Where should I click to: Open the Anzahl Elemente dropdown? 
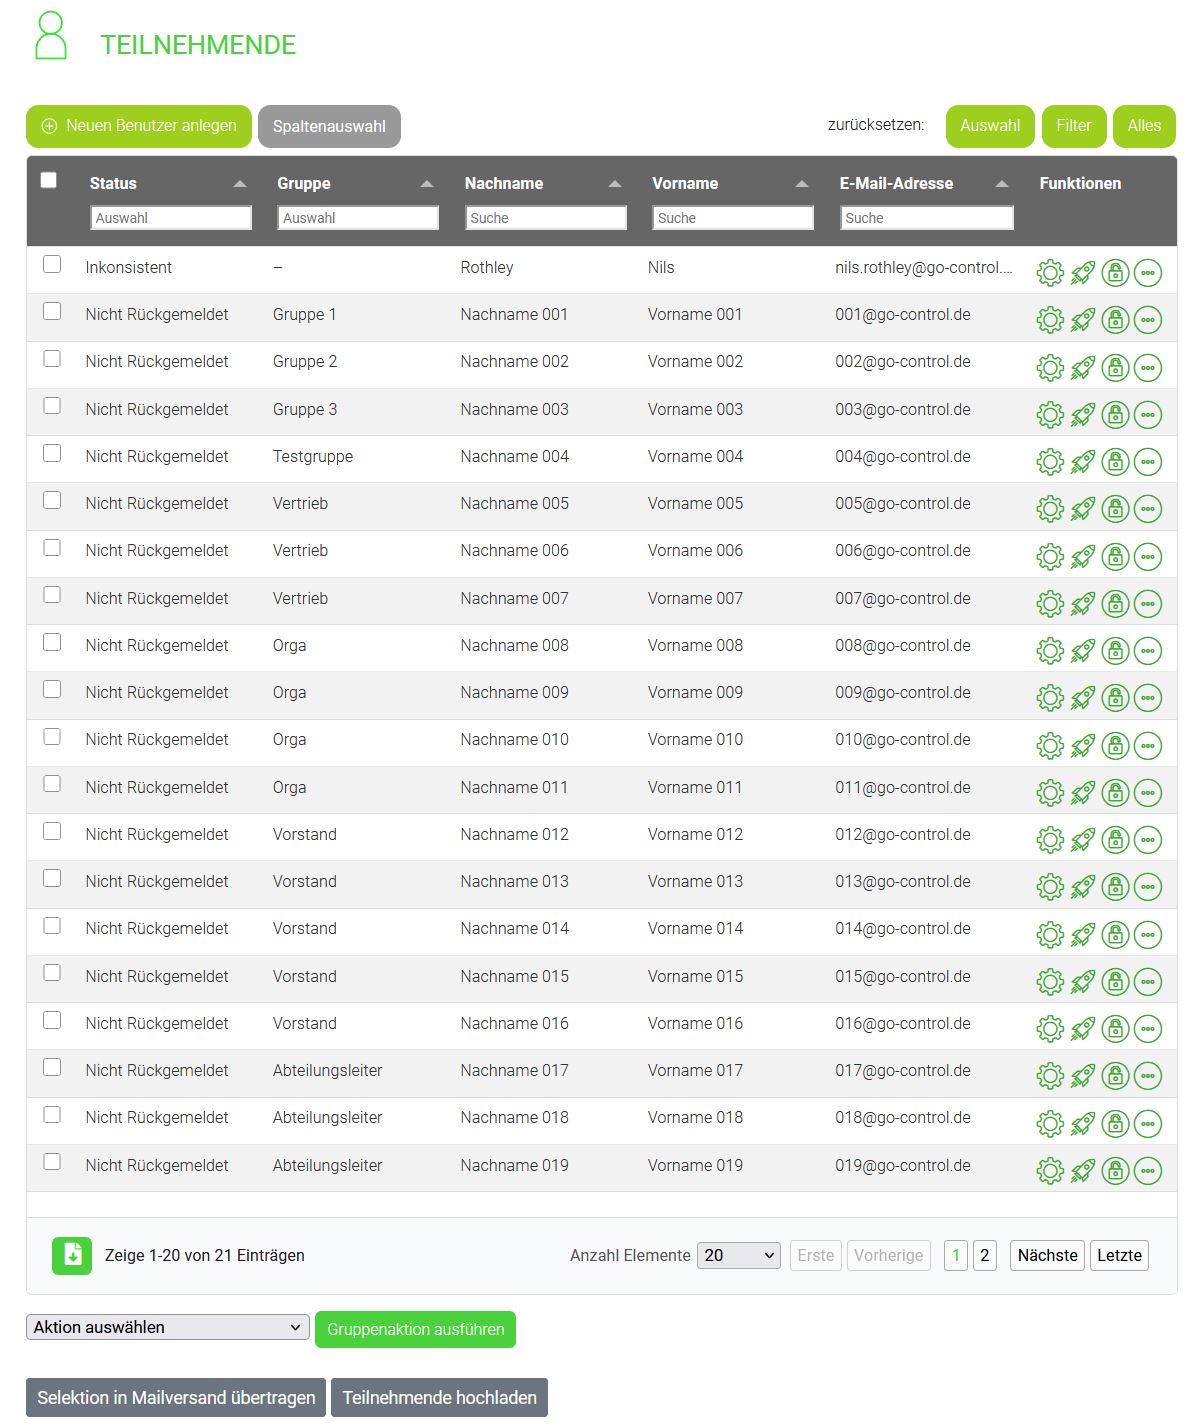click(x=738, y=1256)
